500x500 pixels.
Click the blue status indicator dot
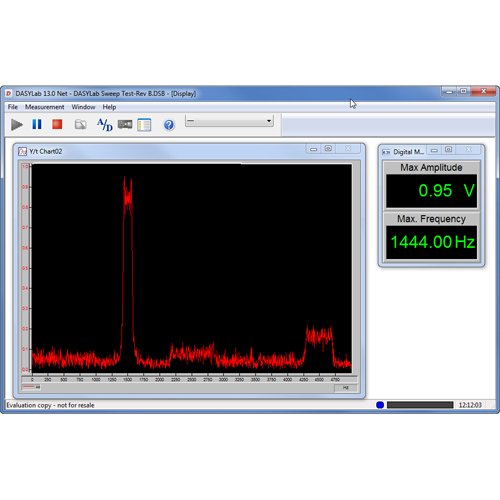pyautogui.click(x=380, y=405)
